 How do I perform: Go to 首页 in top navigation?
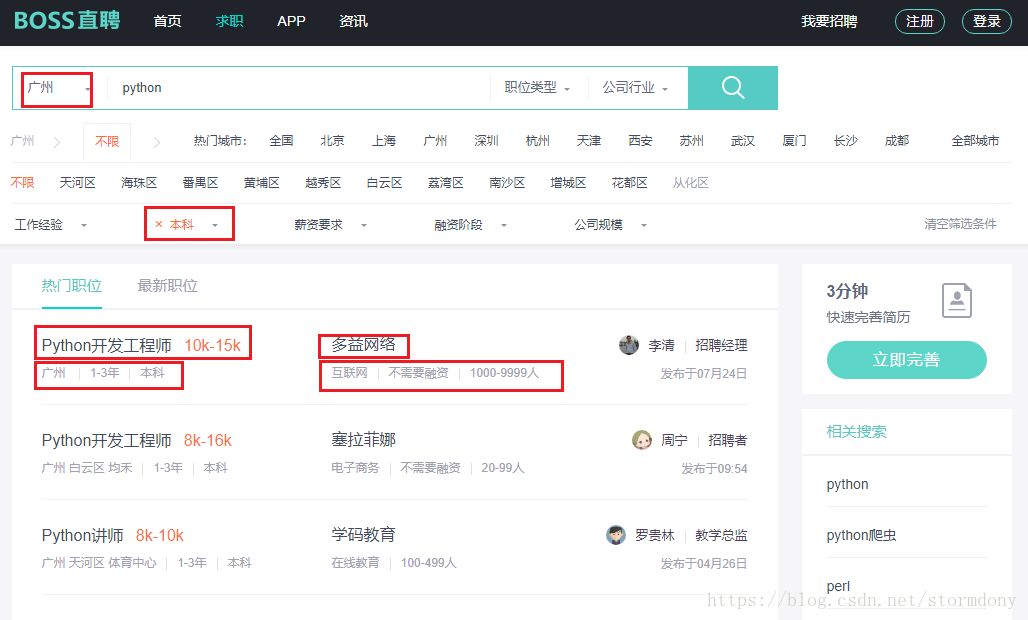tap(167, 21)
